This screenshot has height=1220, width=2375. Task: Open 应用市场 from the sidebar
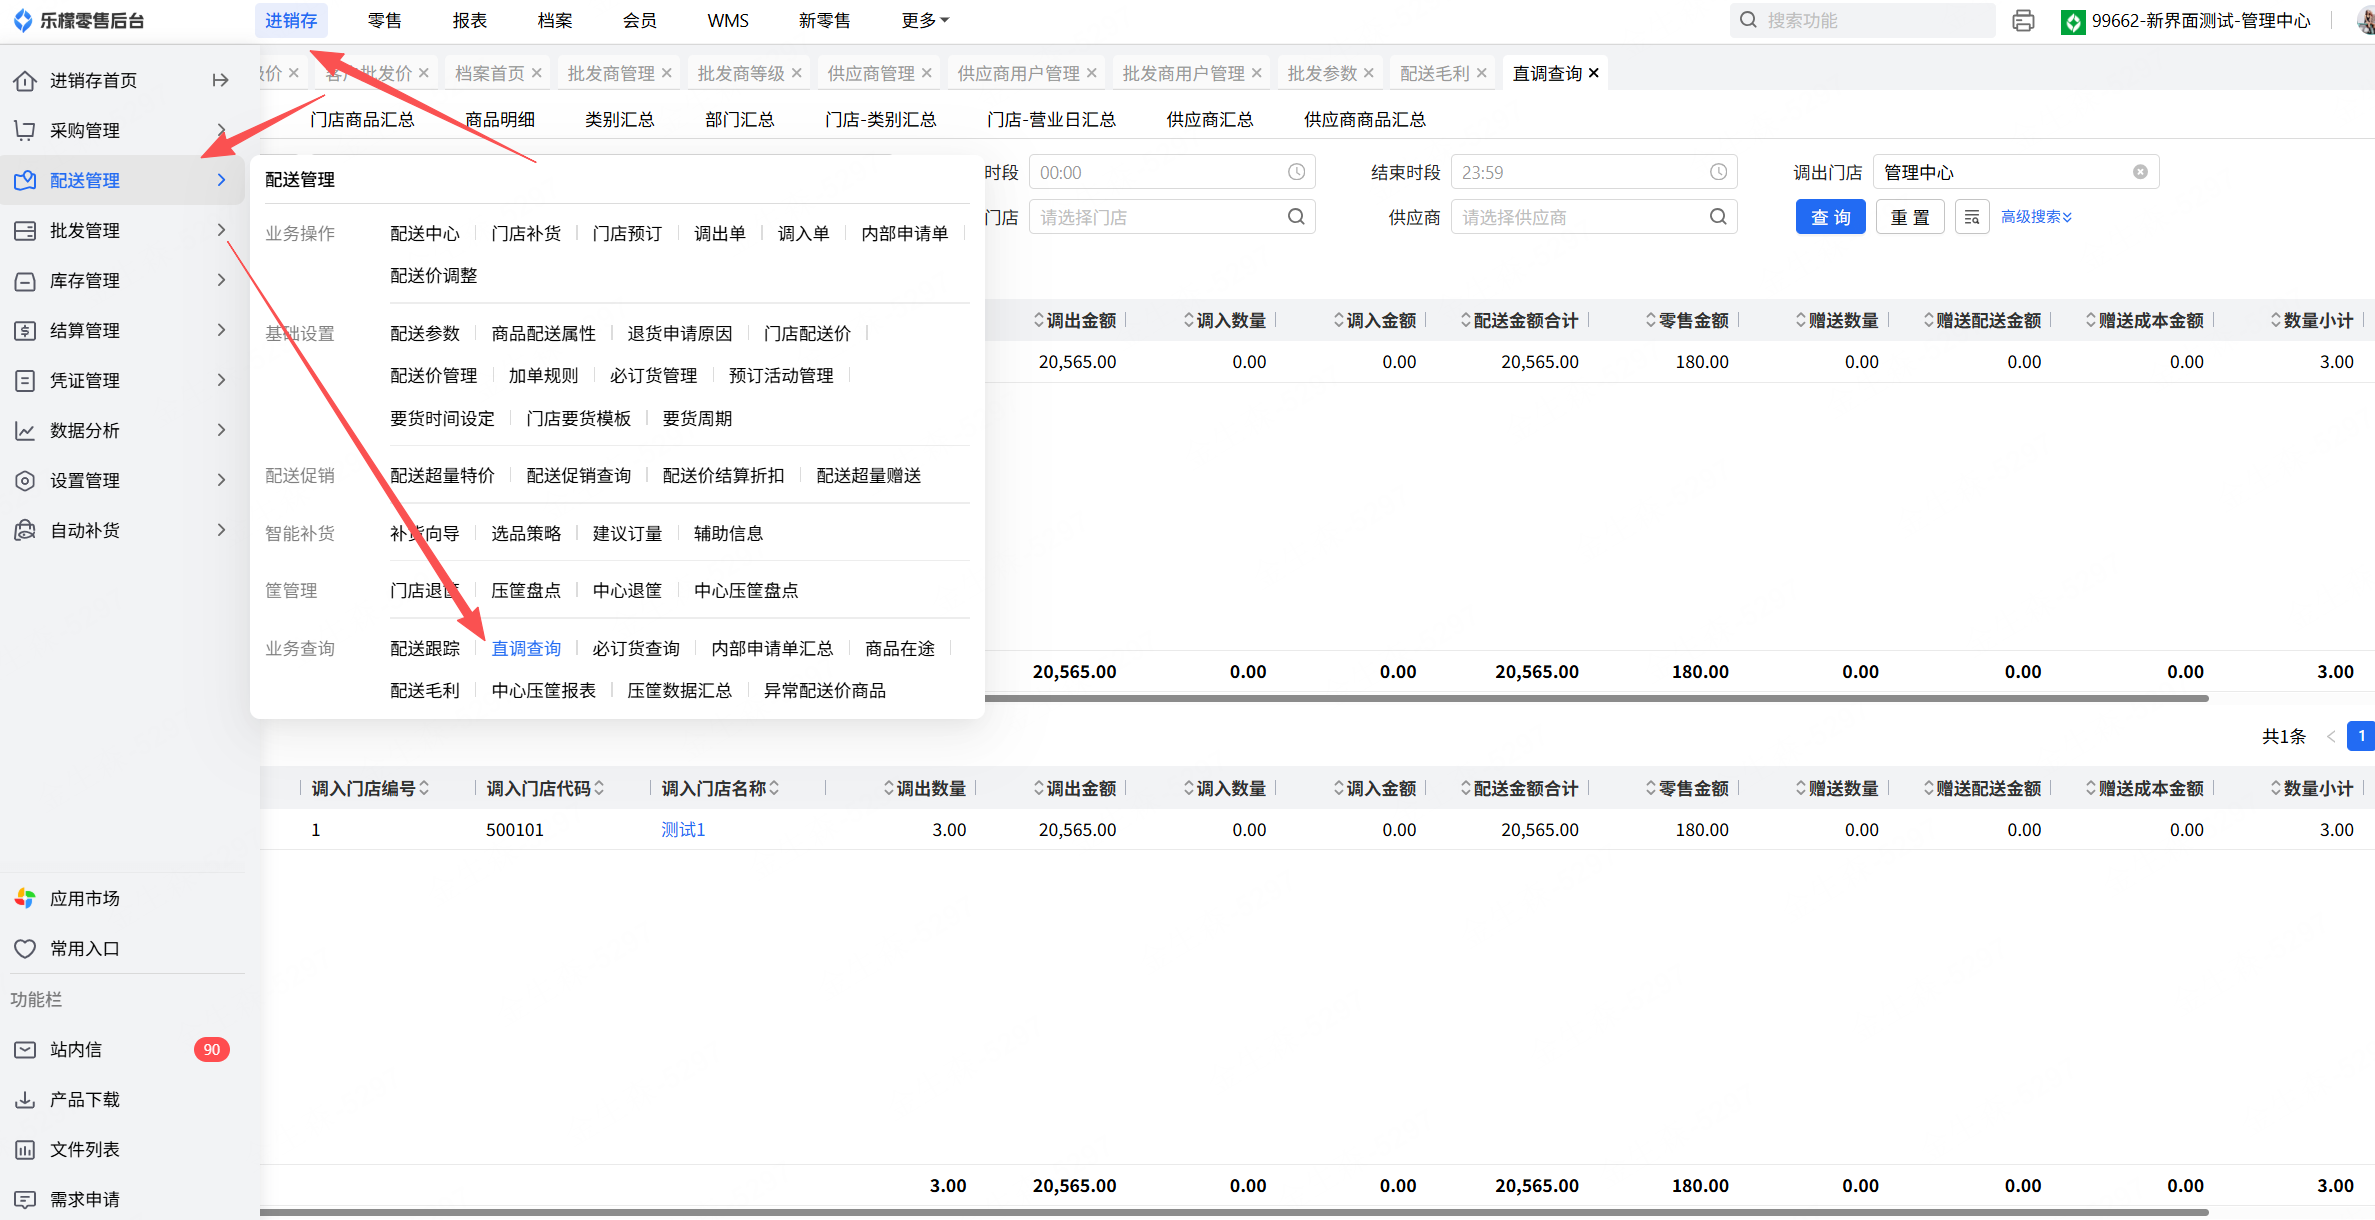click(85, 898)
